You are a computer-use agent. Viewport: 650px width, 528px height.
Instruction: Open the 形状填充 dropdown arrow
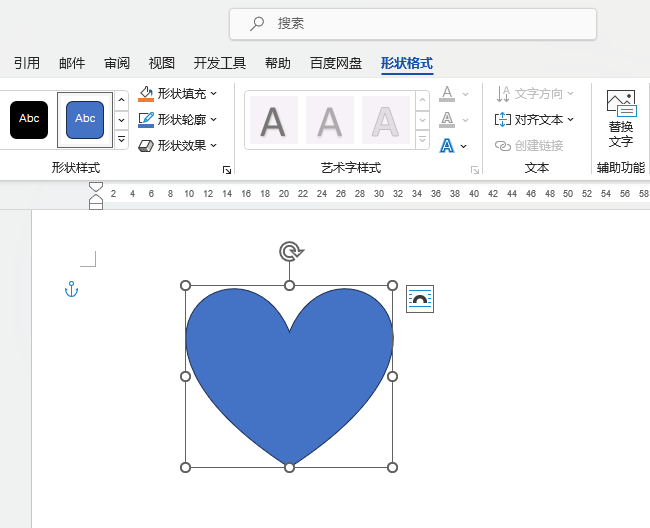214,94
